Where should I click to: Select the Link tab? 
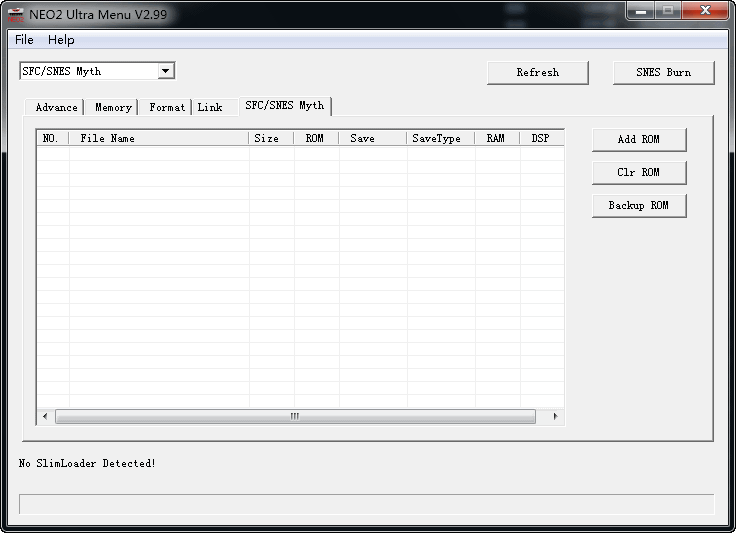click(x=210, y=107)
